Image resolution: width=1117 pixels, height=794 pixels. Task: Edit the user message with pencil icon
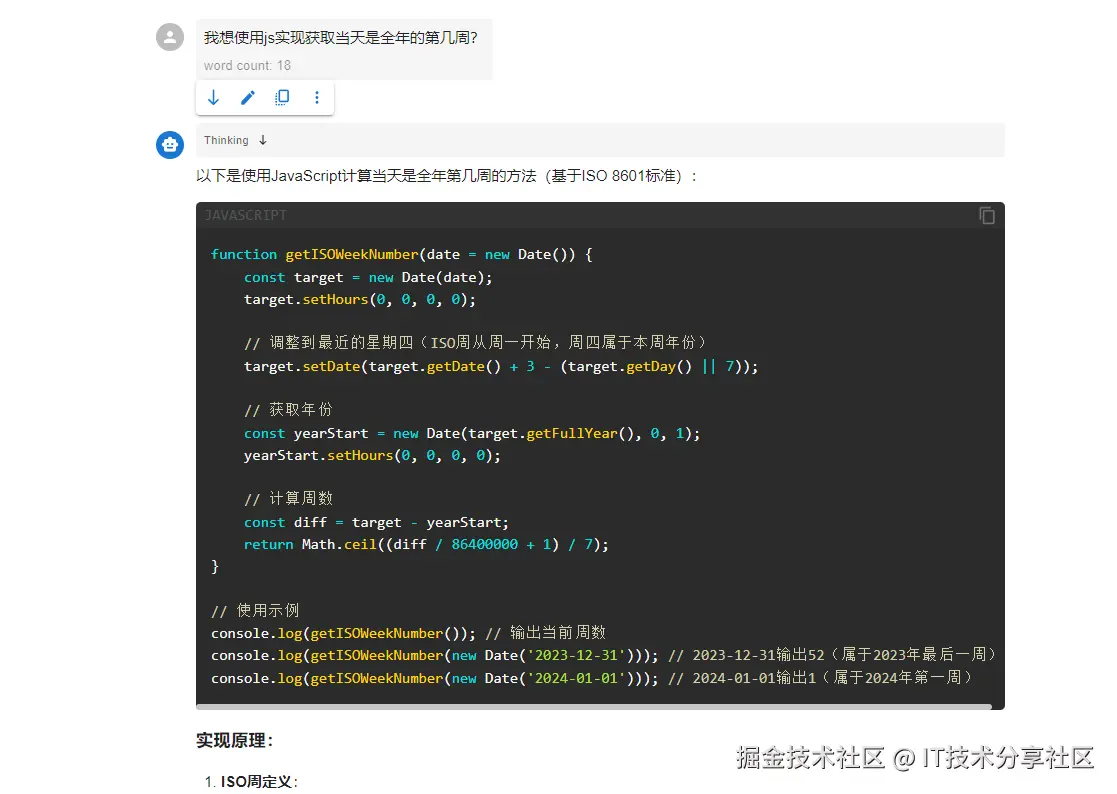coord(247,98)
